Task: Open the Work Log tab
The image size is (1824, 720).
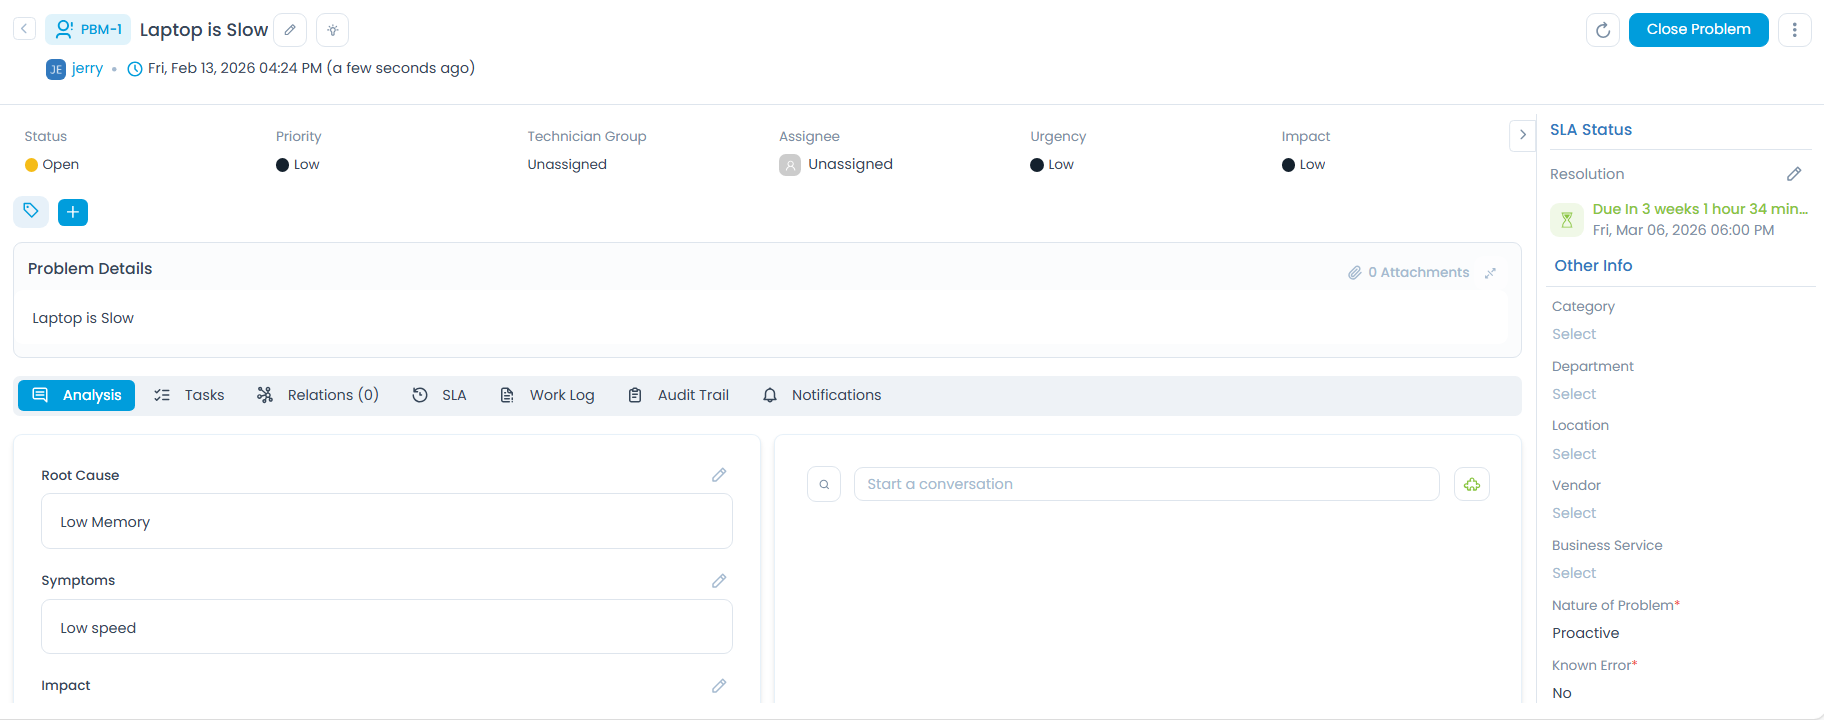Action: coord(547,395)
